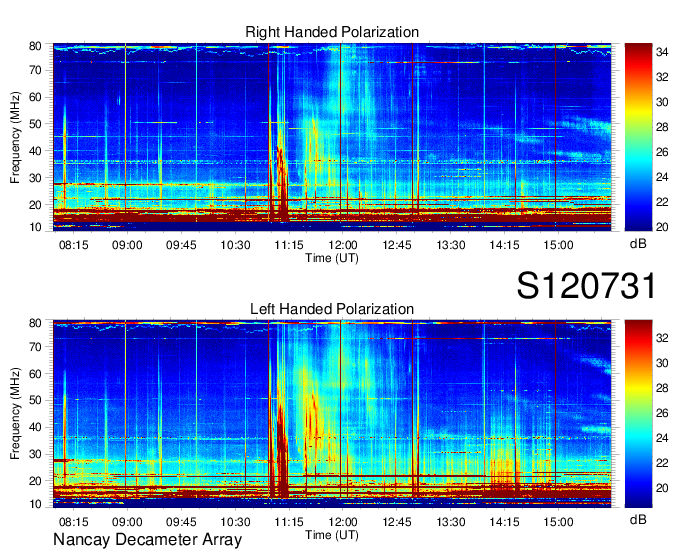Click the 15:00 tick on Right Handed time axis
The width and height of the screenshot is (680, 552).
pyautogui.click(x=558, y=245)
